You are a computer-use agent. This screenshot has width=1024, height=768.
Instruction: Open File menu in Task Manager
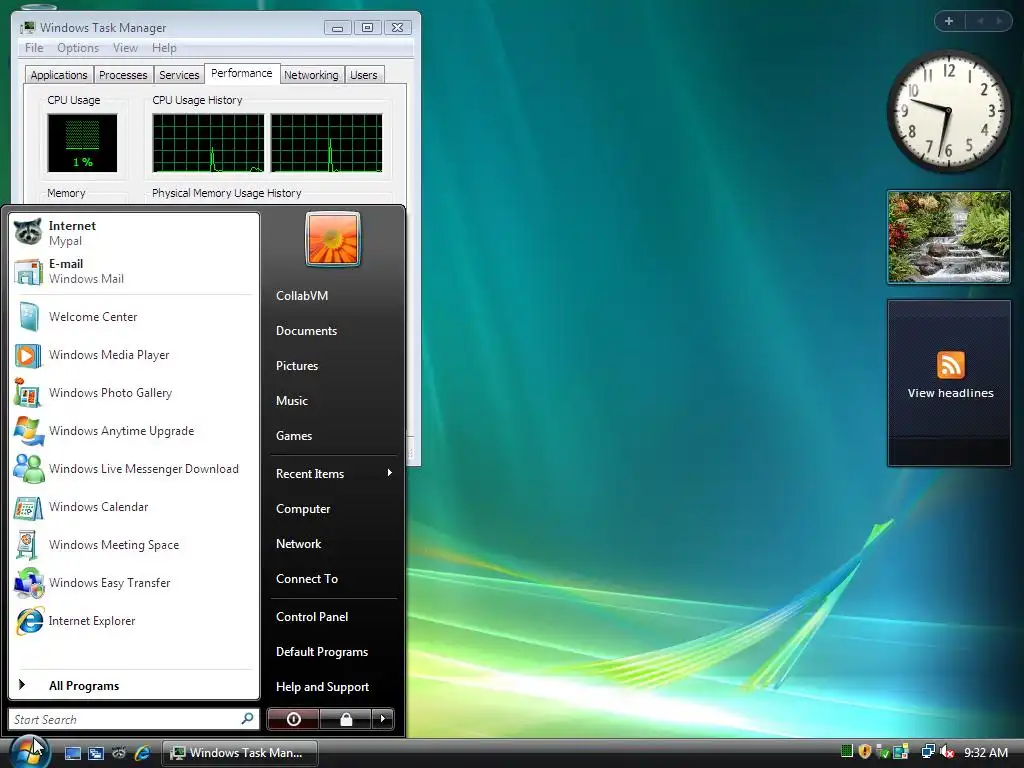pos(34,48)
